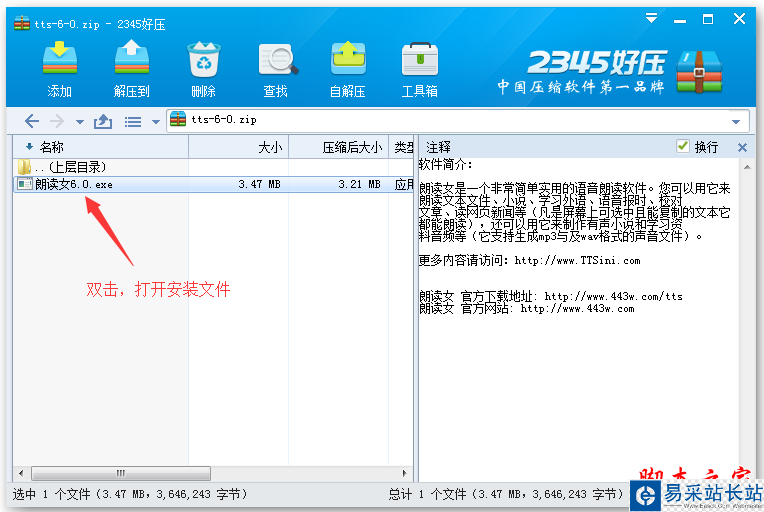Click the 朗读女6.0.exe file icon

(x=24, y=184)
